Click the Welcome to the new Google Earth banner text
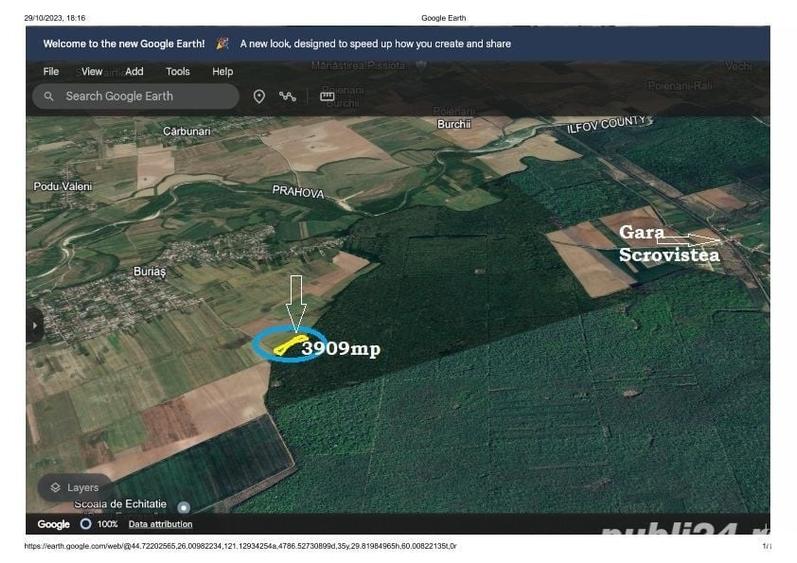 pos(124,44)
